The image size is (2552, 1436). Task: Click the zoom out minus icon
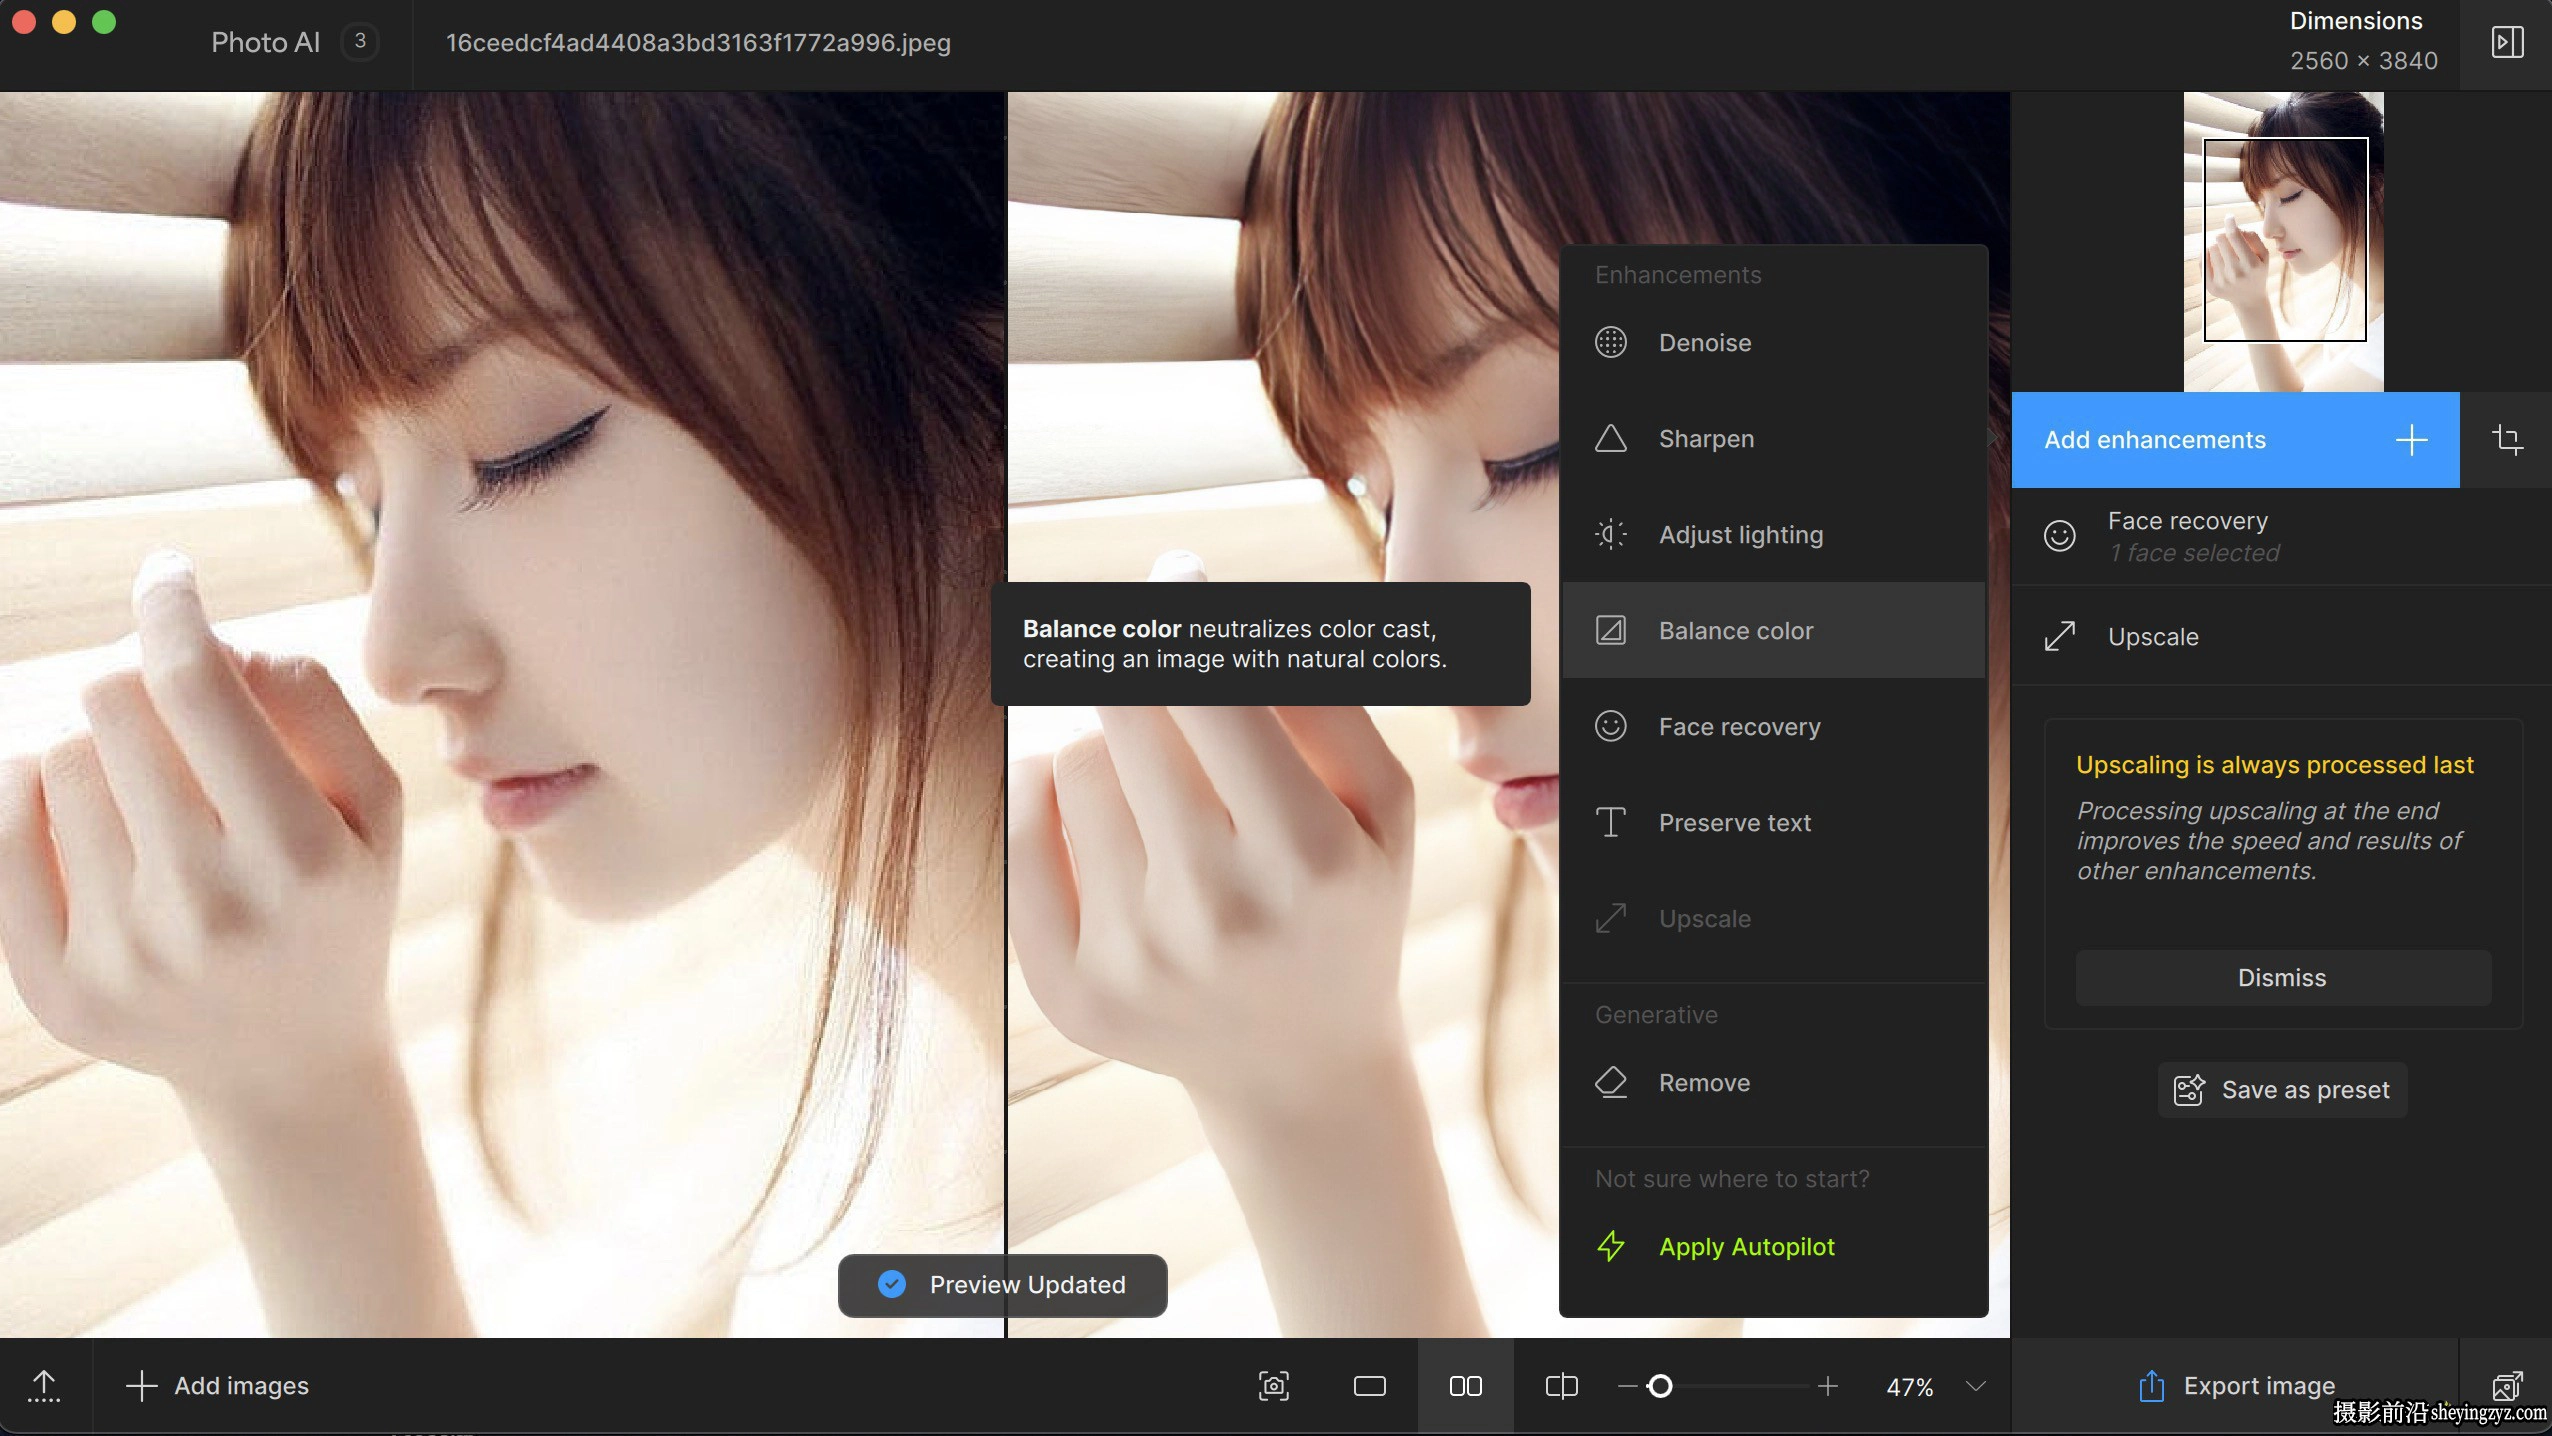[1627, 1386]
